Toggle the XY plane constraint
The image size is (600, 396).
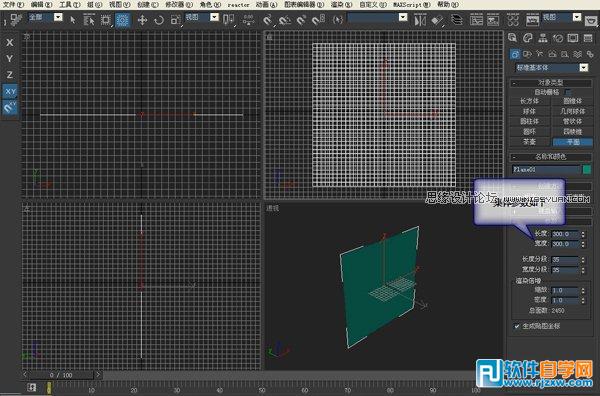click(x=10, y=91)
